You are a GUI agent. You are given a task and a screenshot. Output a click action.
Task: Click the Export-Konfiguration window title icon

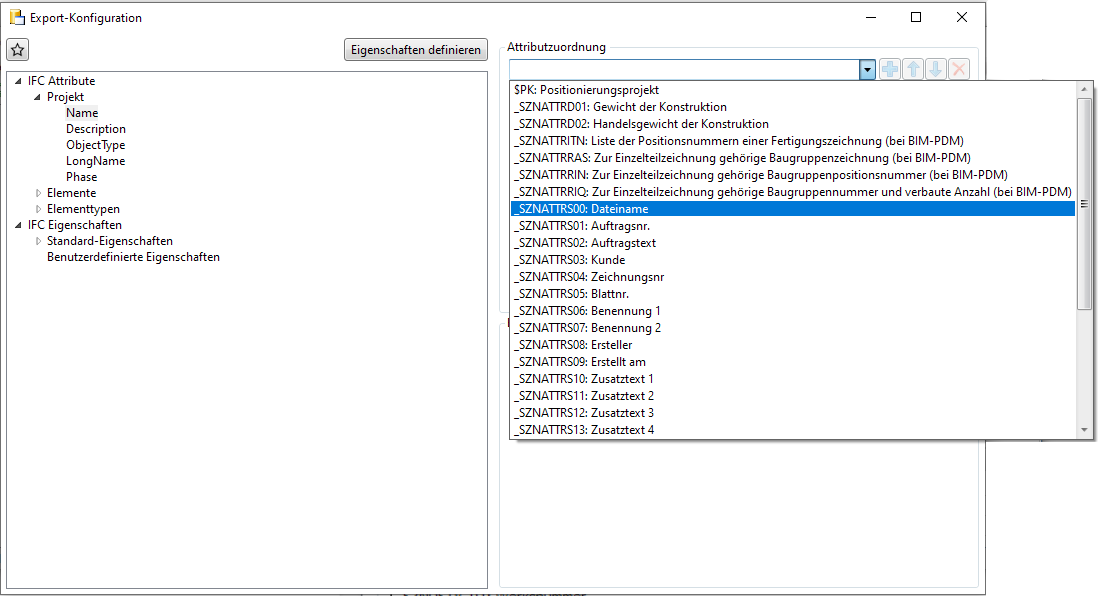pos(17,18)
